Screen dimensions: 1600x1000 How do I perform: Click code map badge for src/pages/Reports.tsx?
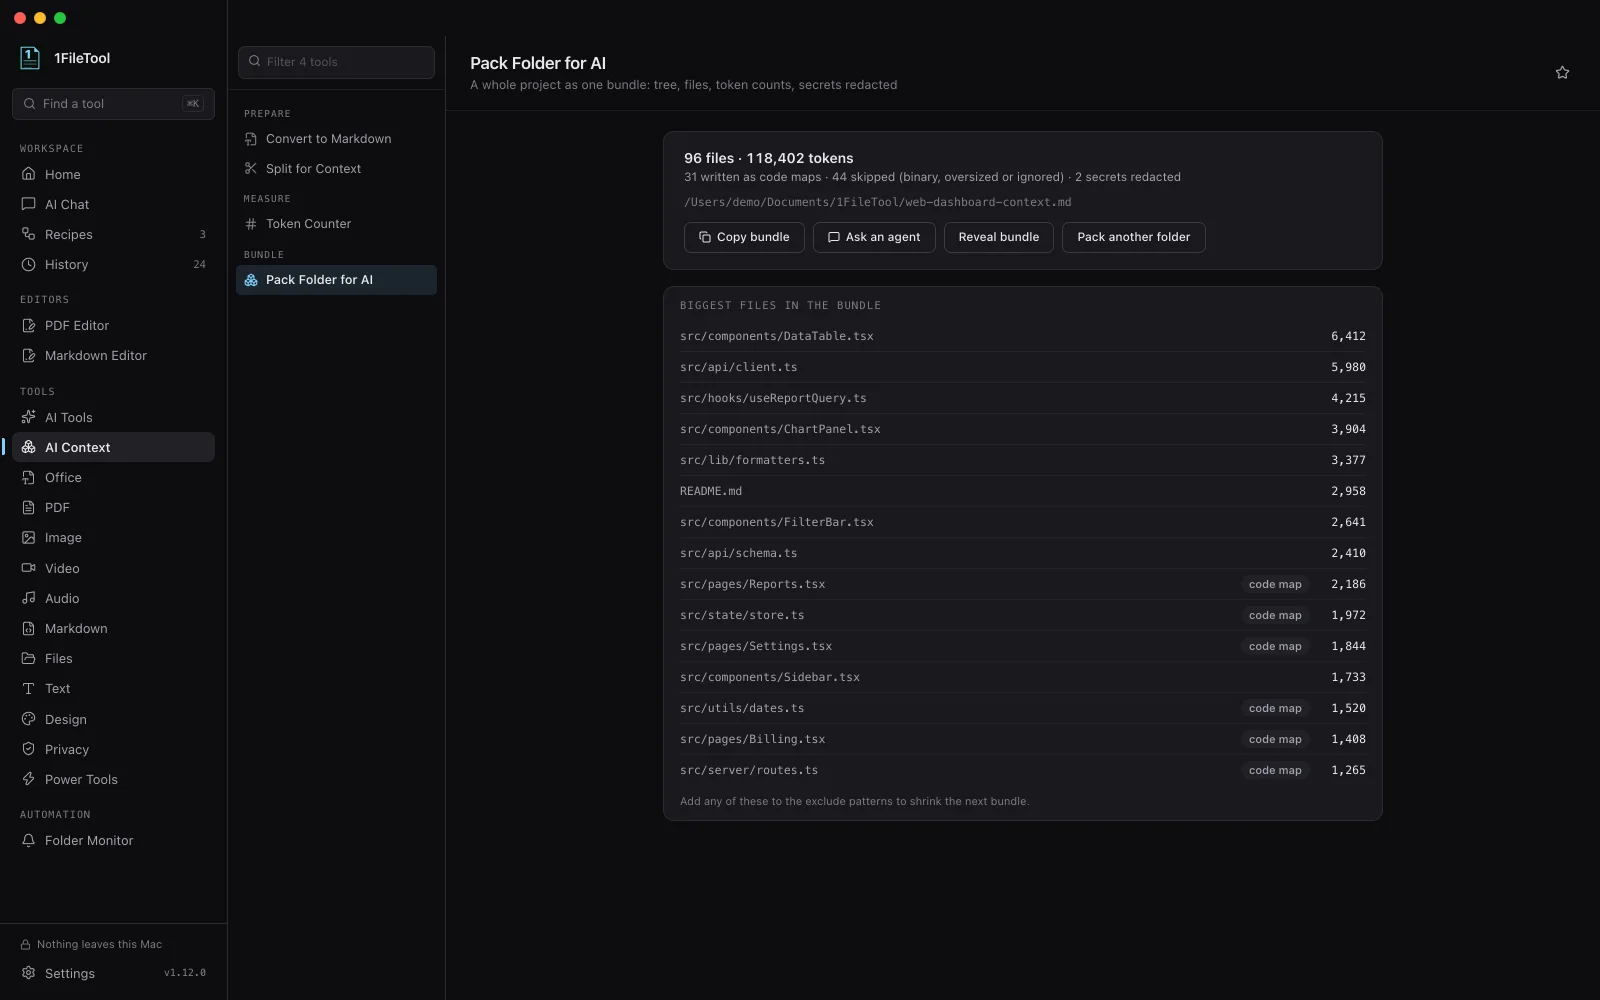pos(1275,584)
